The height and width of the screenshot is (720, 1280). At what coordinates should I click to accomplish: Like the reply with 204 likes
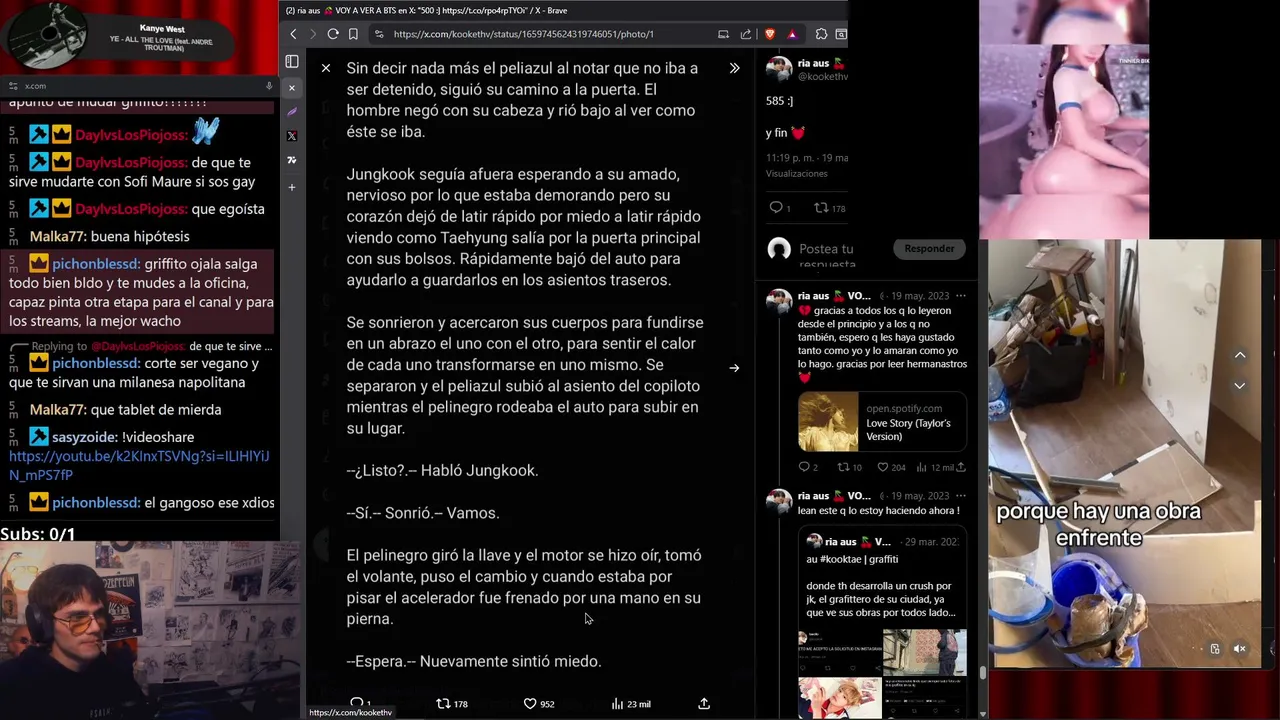tap(891, 467)
